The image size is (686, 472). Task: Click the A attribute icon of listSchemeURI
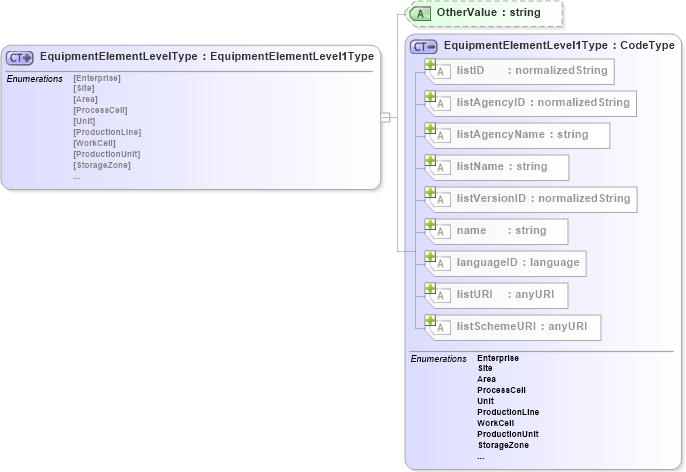point(441,328)
